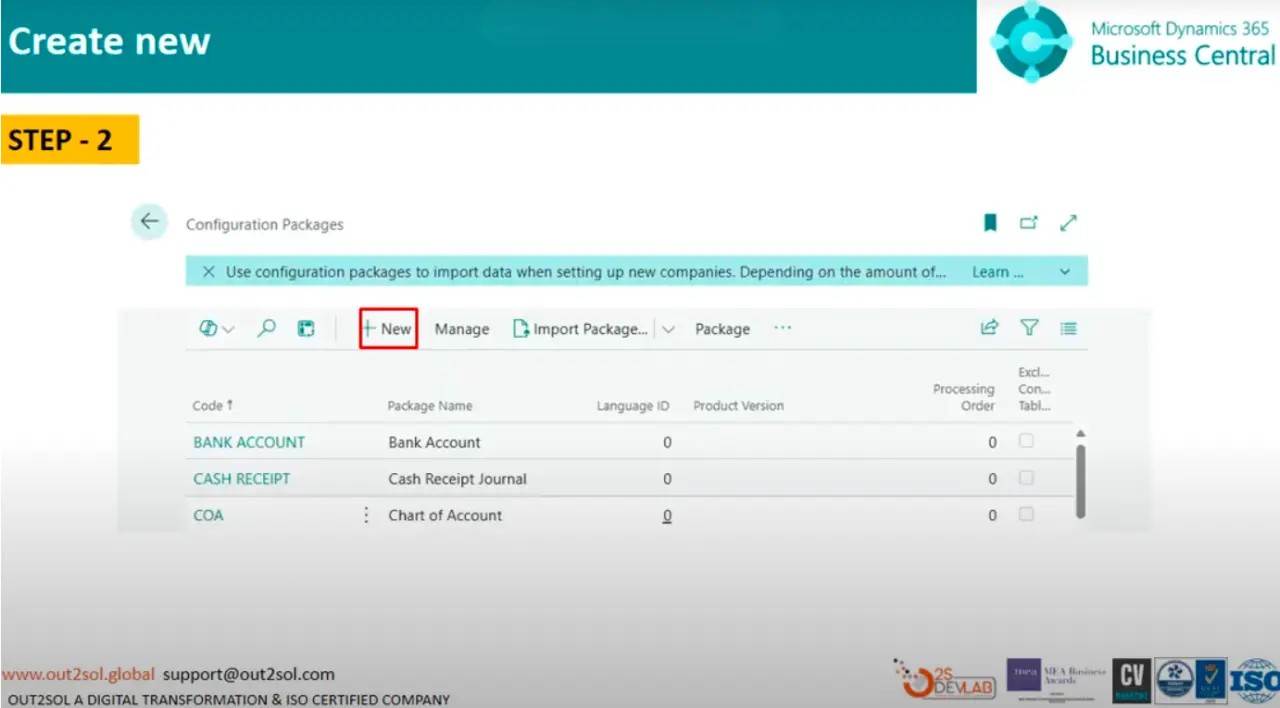Screen dimensions: 1280x708
Task: Click the bookmark icon
Action: click(x=990, y=223)
